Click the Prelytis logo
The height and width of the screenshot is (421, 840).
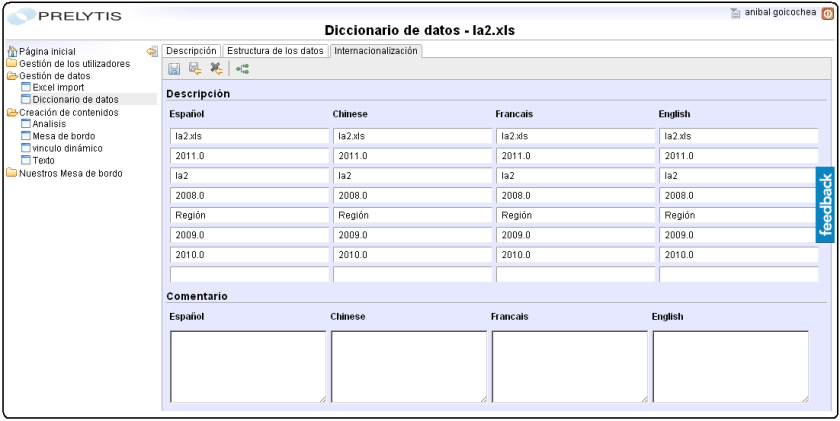point(64,16)
